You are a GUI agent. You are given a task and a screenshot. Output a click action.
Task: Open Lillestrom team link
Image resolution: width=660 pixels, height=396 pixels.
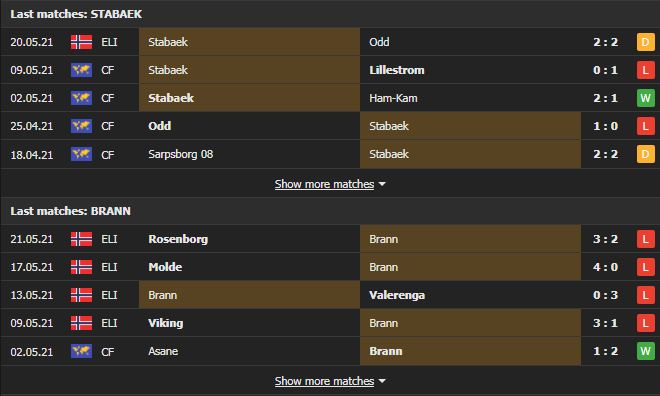(397, 70)
